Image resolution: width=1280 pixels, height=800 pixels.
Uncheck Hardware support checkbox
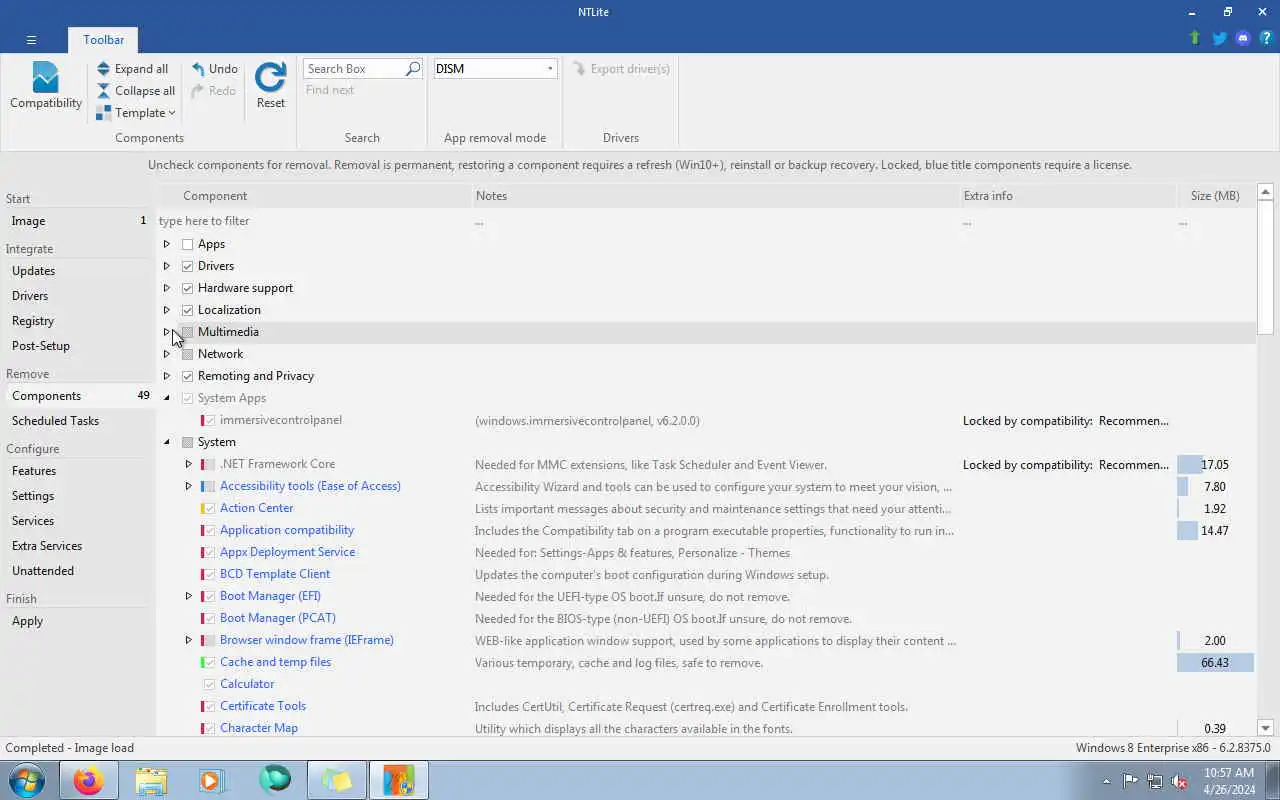(187, 288)
